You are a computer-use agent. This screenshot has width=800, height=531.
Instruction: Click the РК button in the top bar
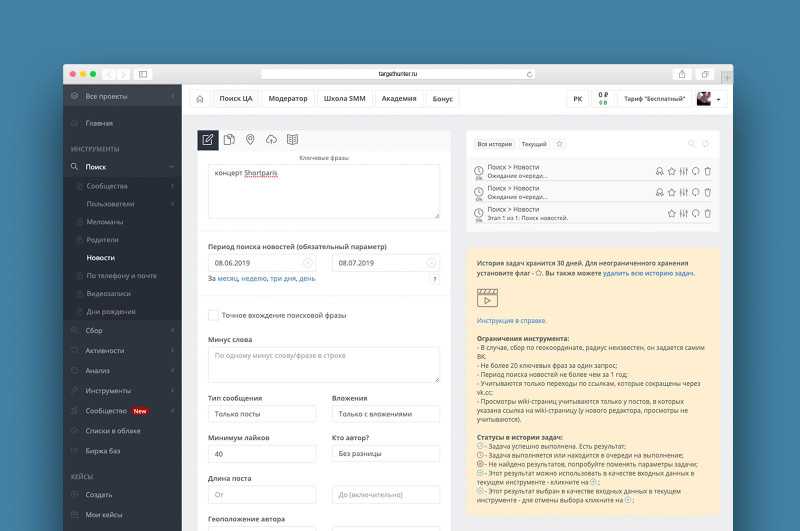coord(578,99)
